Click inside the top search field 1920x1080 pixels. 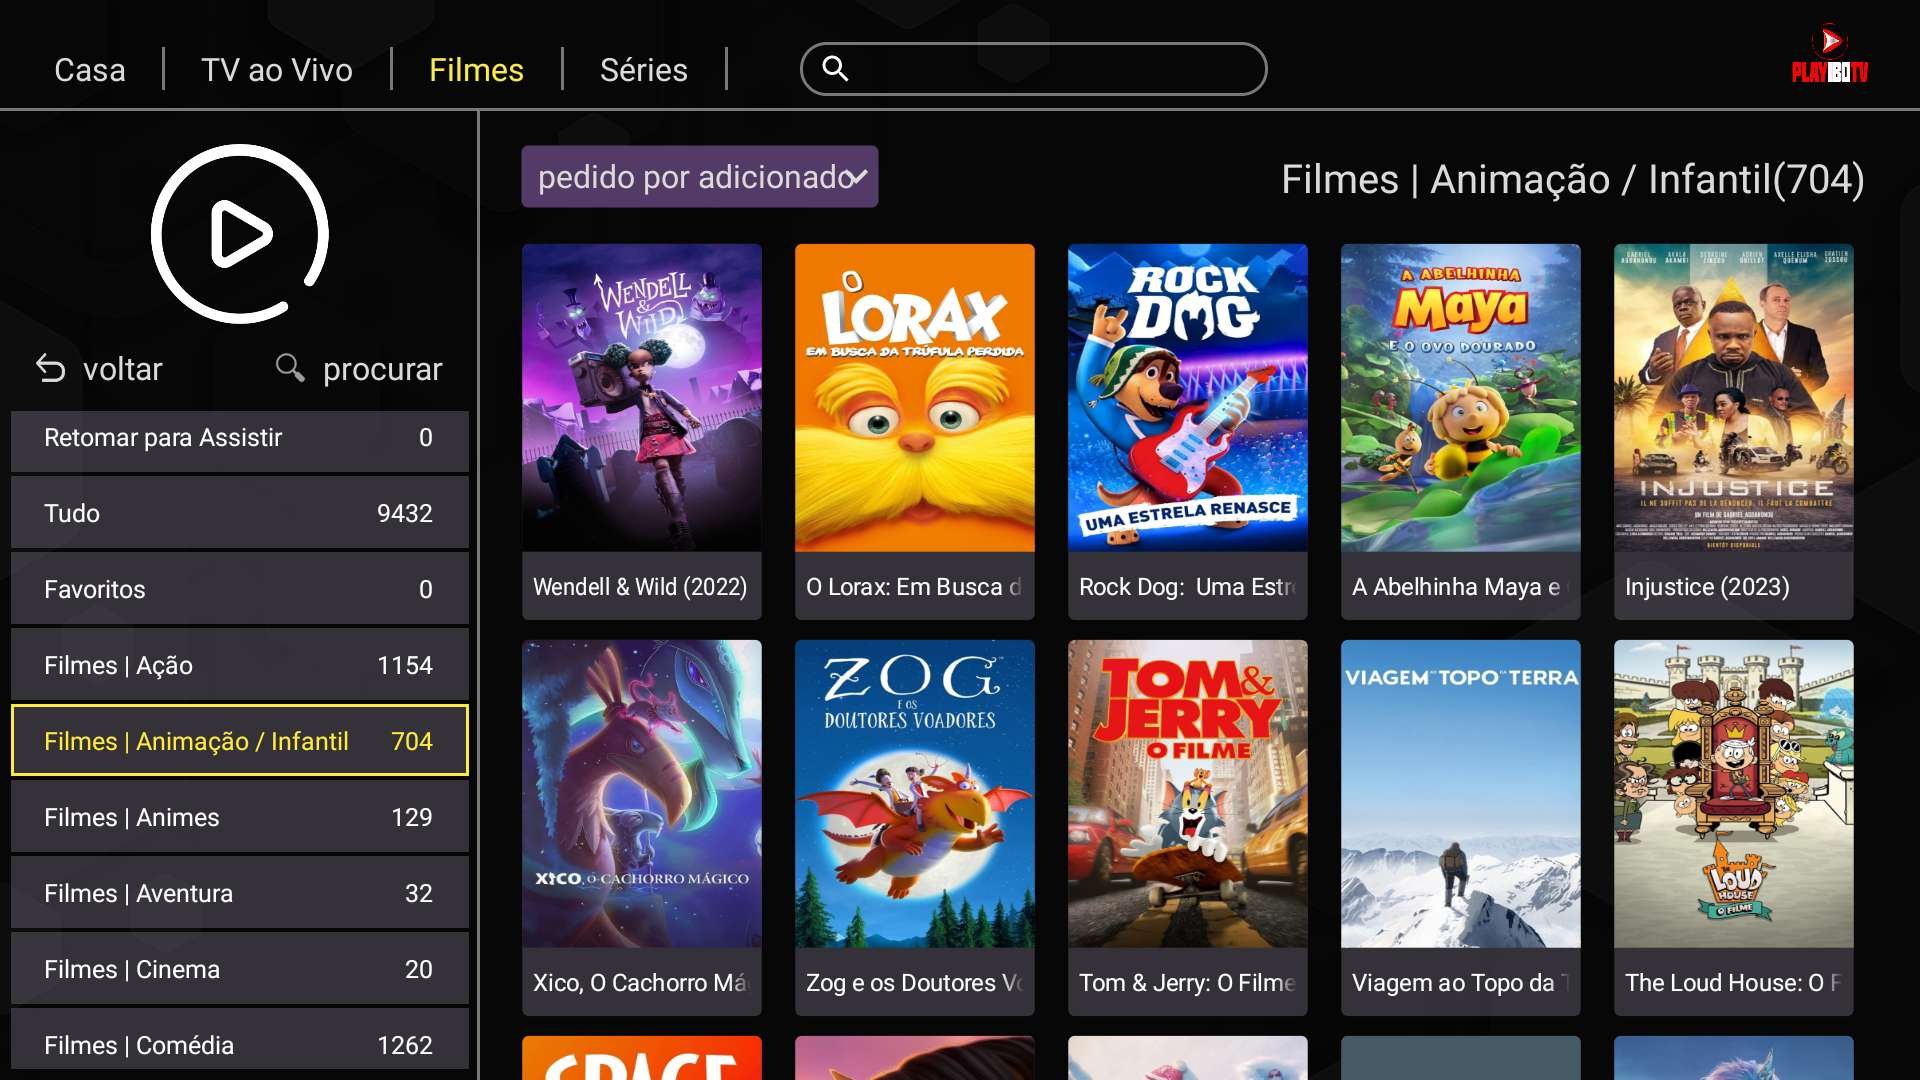(x=1050, y=69)
